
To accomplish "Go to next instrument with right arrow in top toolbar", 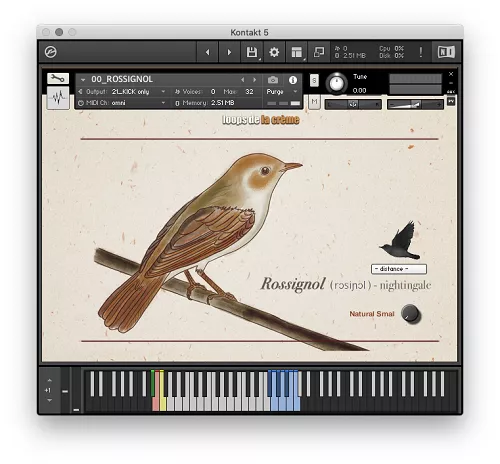I will 229,52.
